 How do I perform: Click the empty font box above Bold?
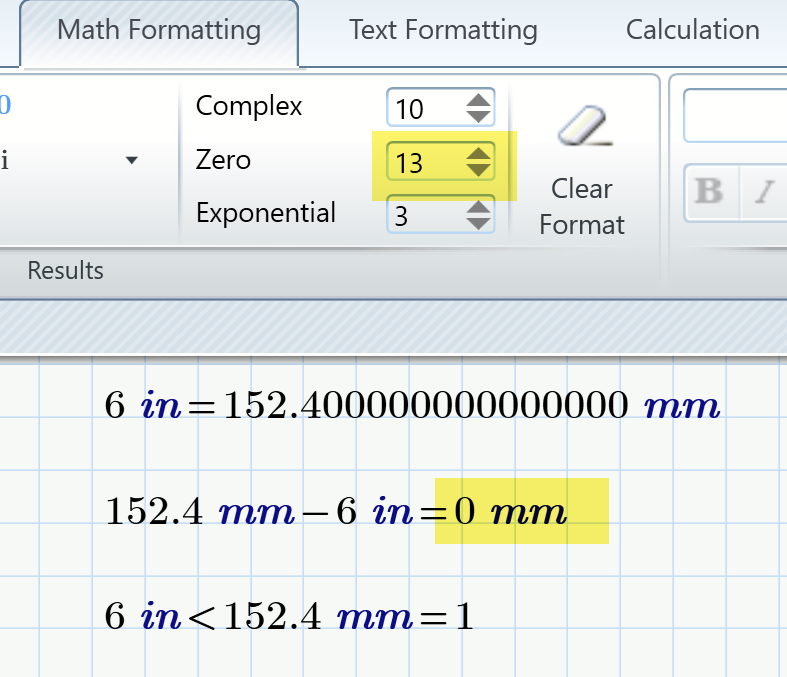(x=735, y=117)
